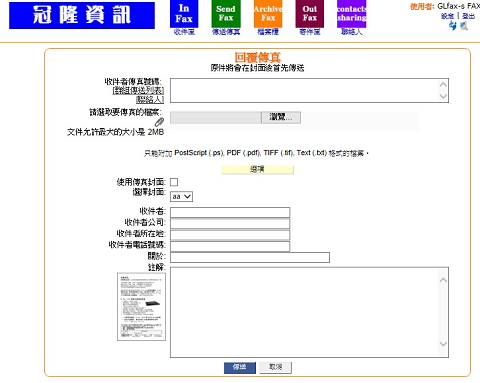The height and width of the screenshot is (383, 480).
Task: Click into the 收件者所在地 location field
Action: click(230, 235)
